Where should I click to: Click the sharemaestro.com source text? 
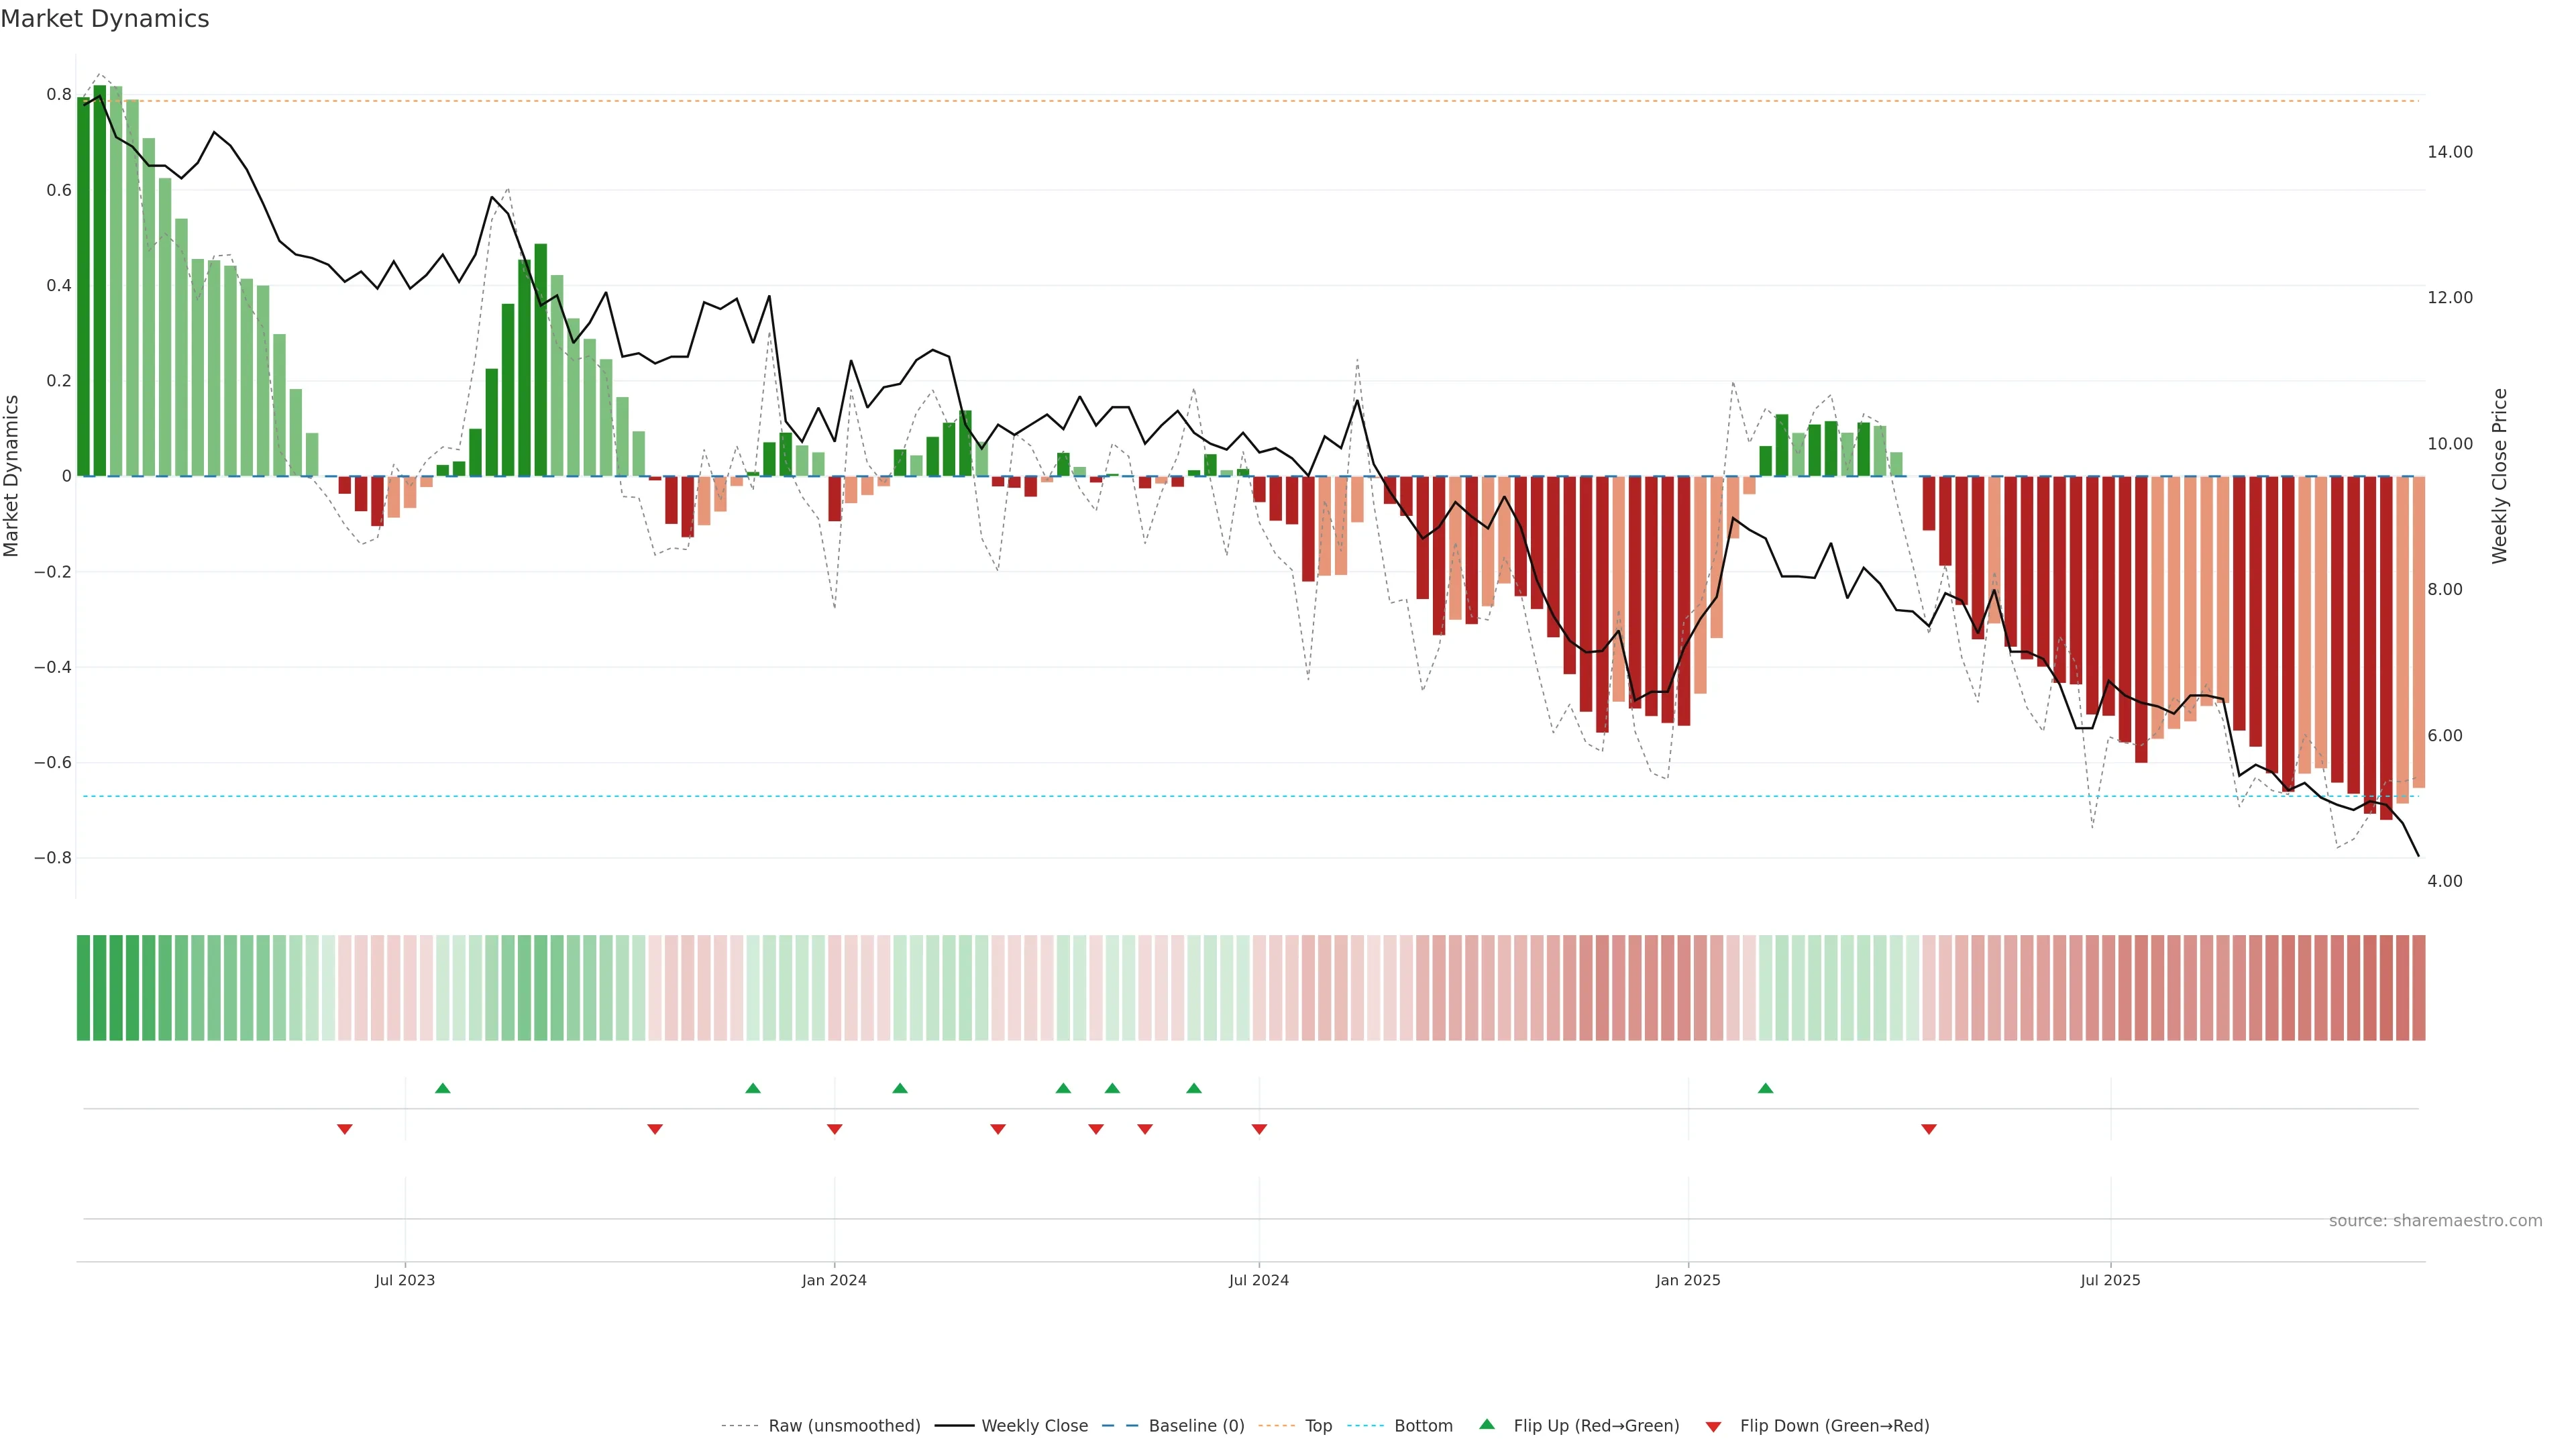(x=2435, y=1220)
